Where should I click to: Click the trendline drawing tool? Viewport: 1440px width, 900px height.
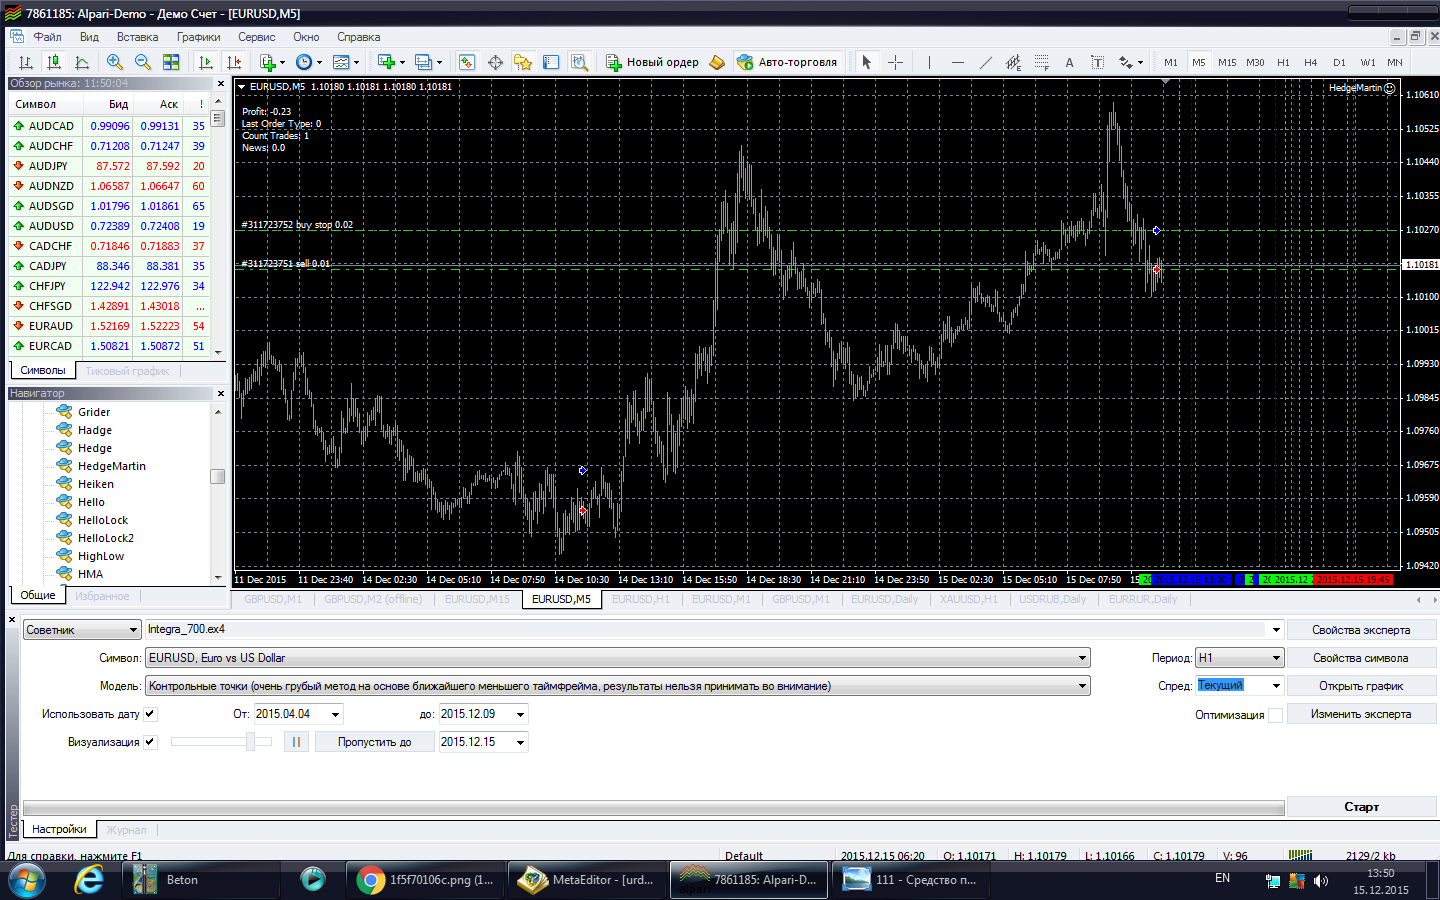coord(985,62)
